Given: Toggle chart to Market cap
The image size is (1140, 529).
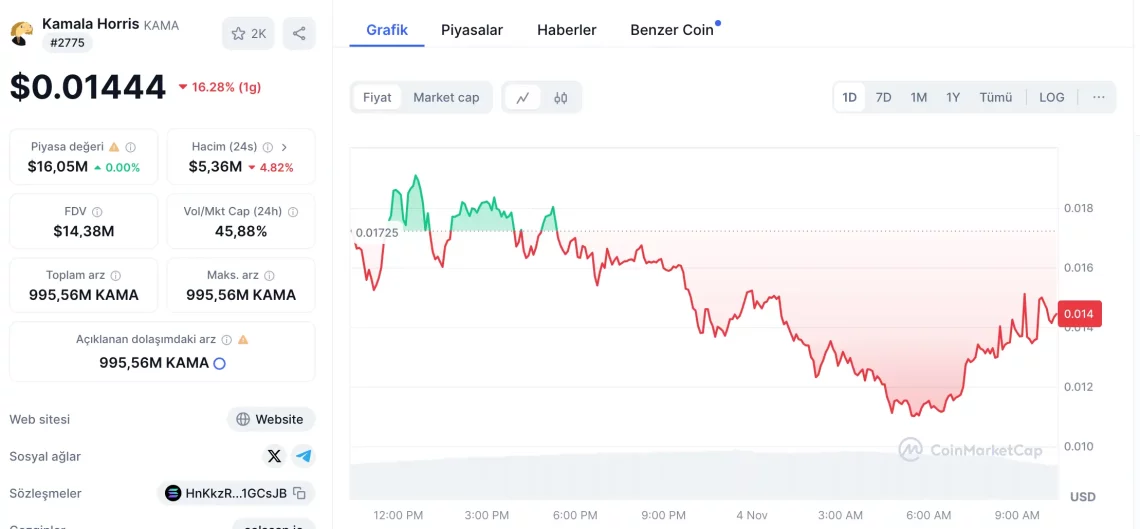Looking at the screenshot, I should pyautogui.click(x=446, y=97).
